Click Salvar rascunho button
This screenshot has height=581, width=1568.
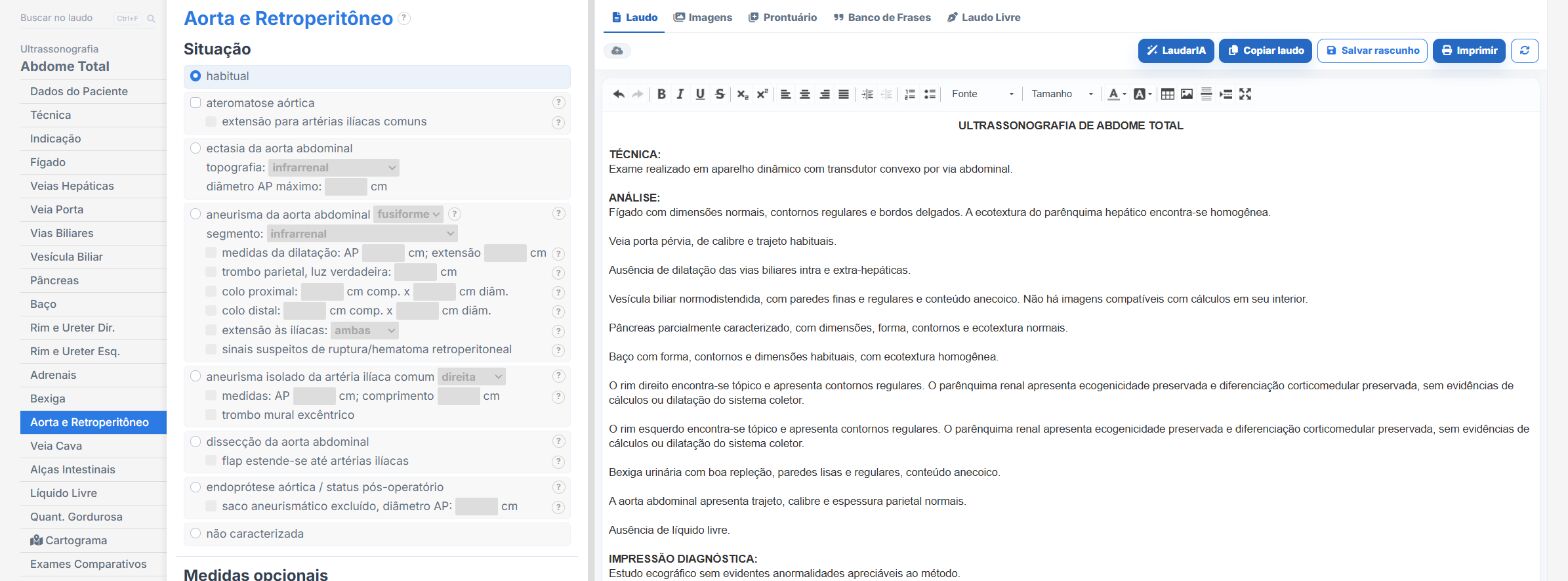click(x=1372, y=50)
